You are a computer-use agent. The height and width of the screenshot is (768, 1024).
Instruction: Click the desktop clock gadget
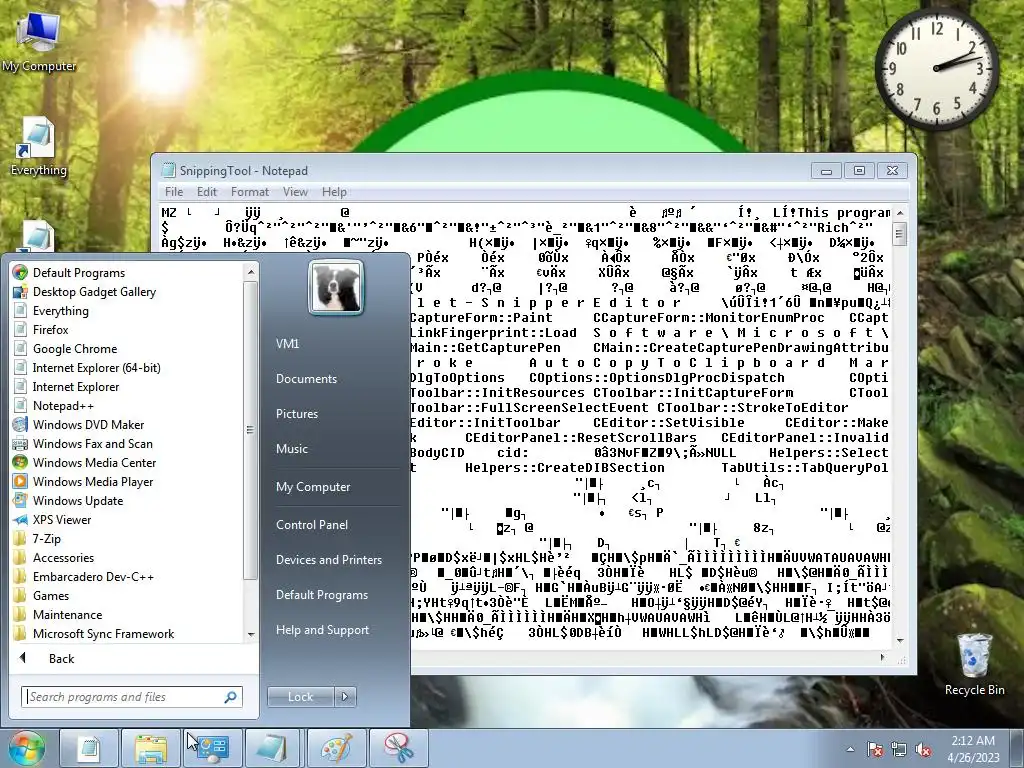(936, 68)
